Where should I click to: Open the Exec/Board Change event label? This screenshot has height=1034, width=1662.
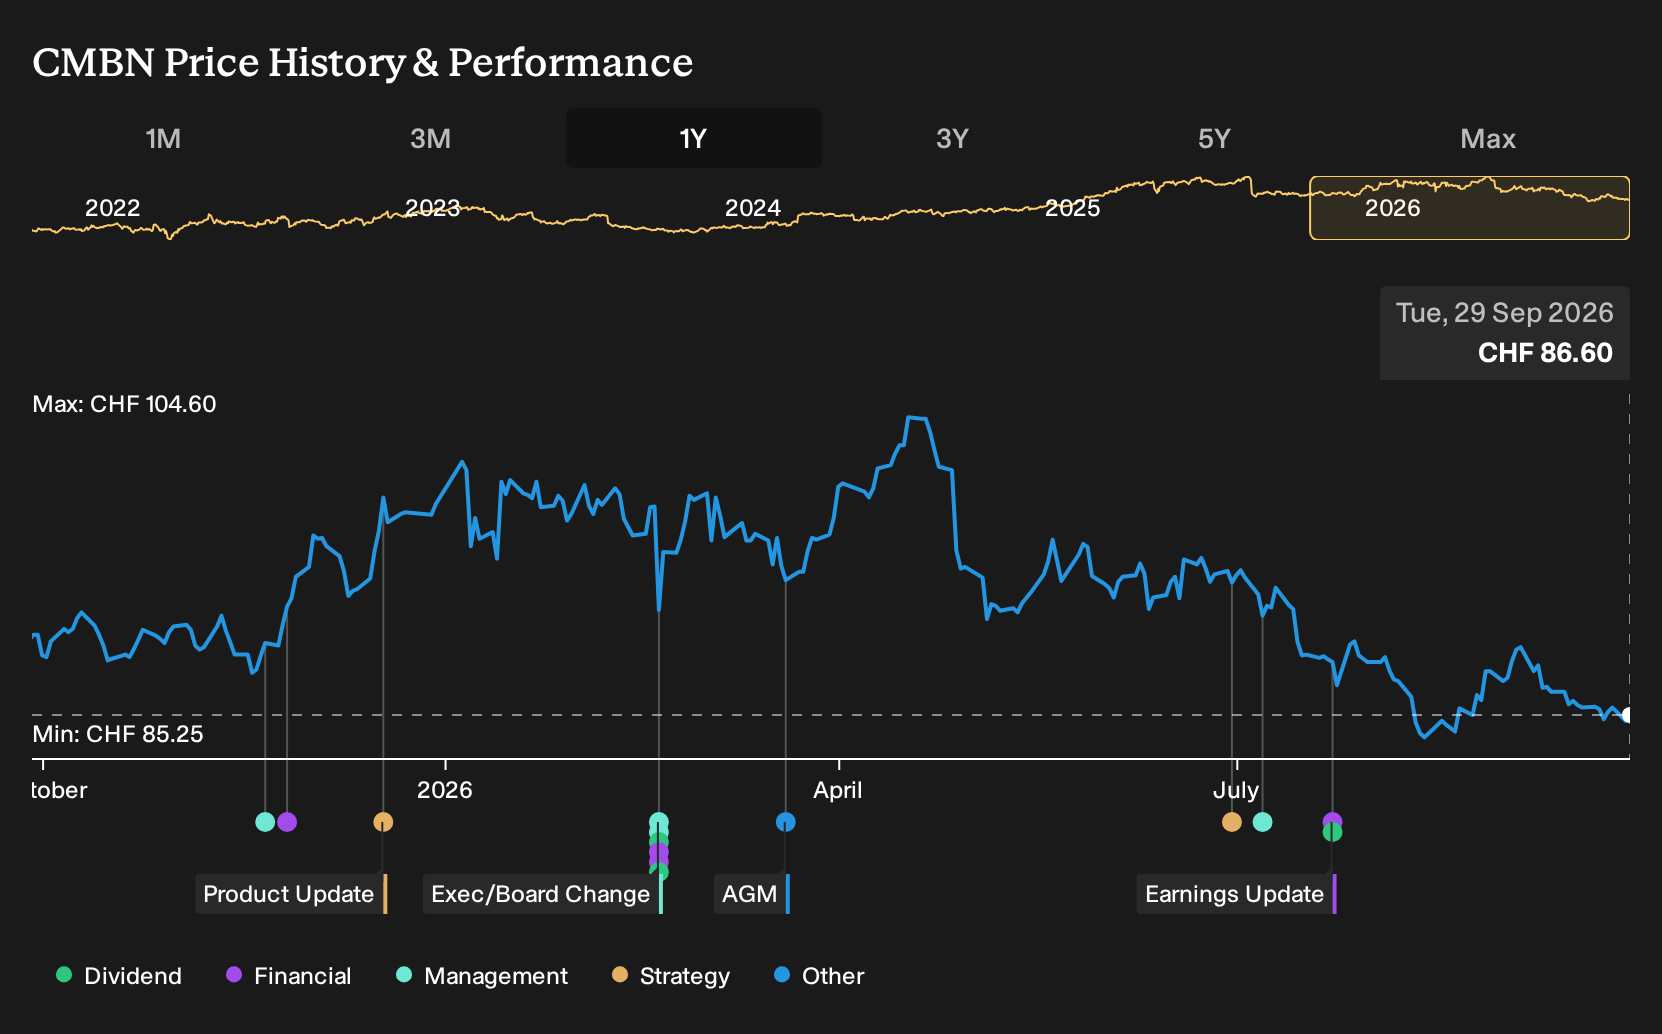point(543,894)
